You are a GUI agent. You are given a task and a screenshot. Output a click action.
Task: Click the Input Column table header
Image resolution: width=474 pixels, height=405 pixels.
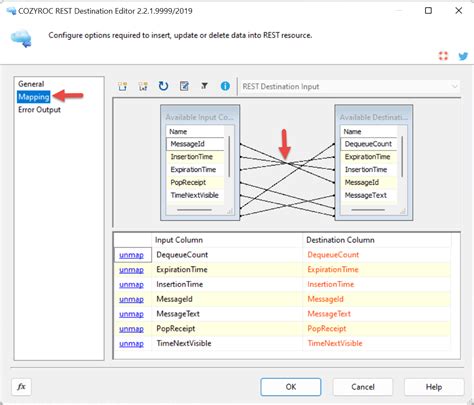(x=227, y=240)
